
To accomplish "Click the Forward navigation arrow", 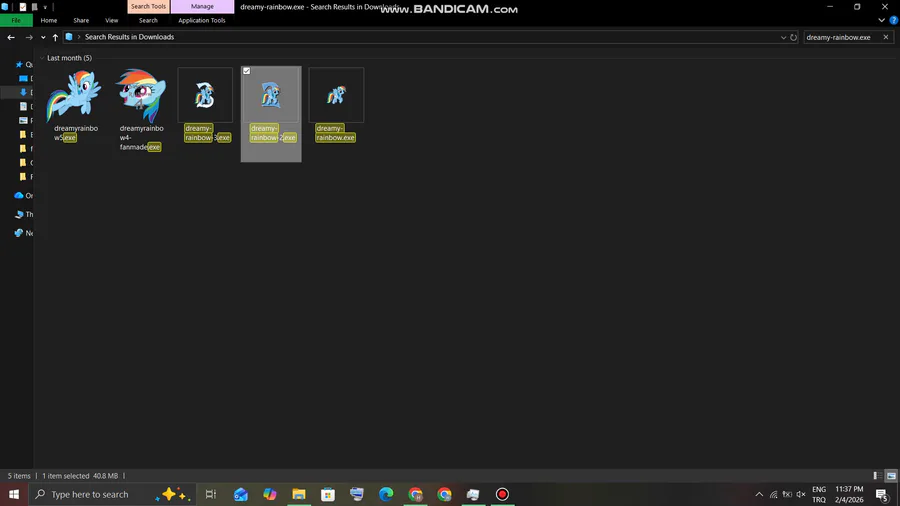I will point(29,37).
